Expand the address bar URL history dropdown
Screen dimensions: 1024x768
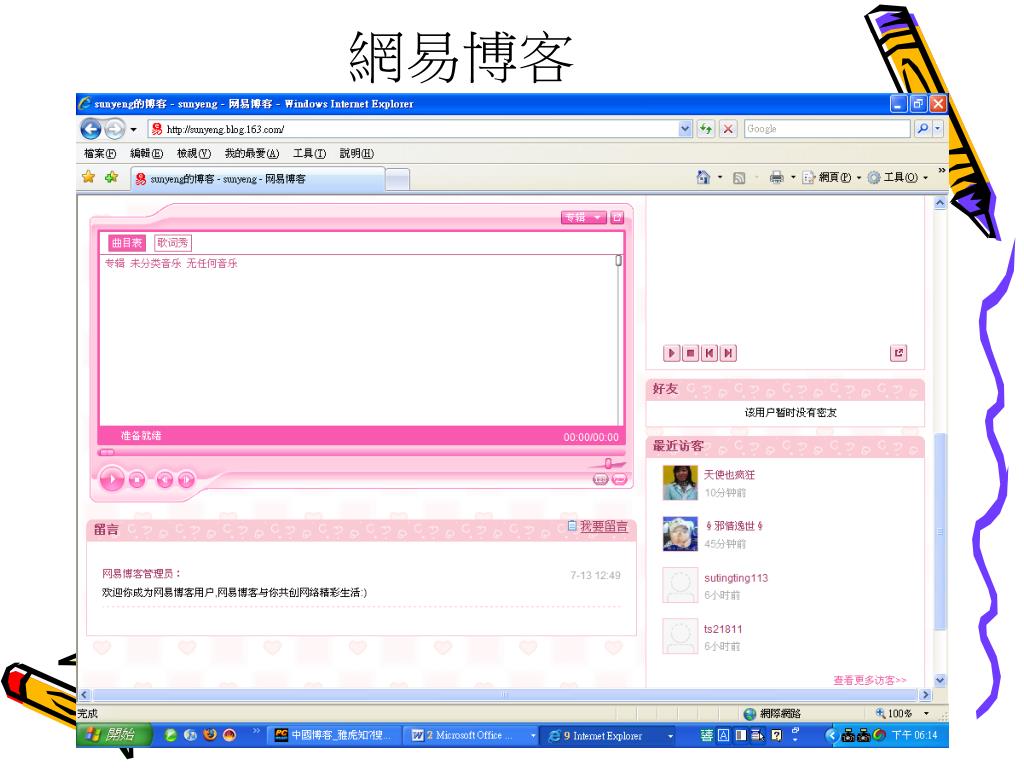(684, 129)
